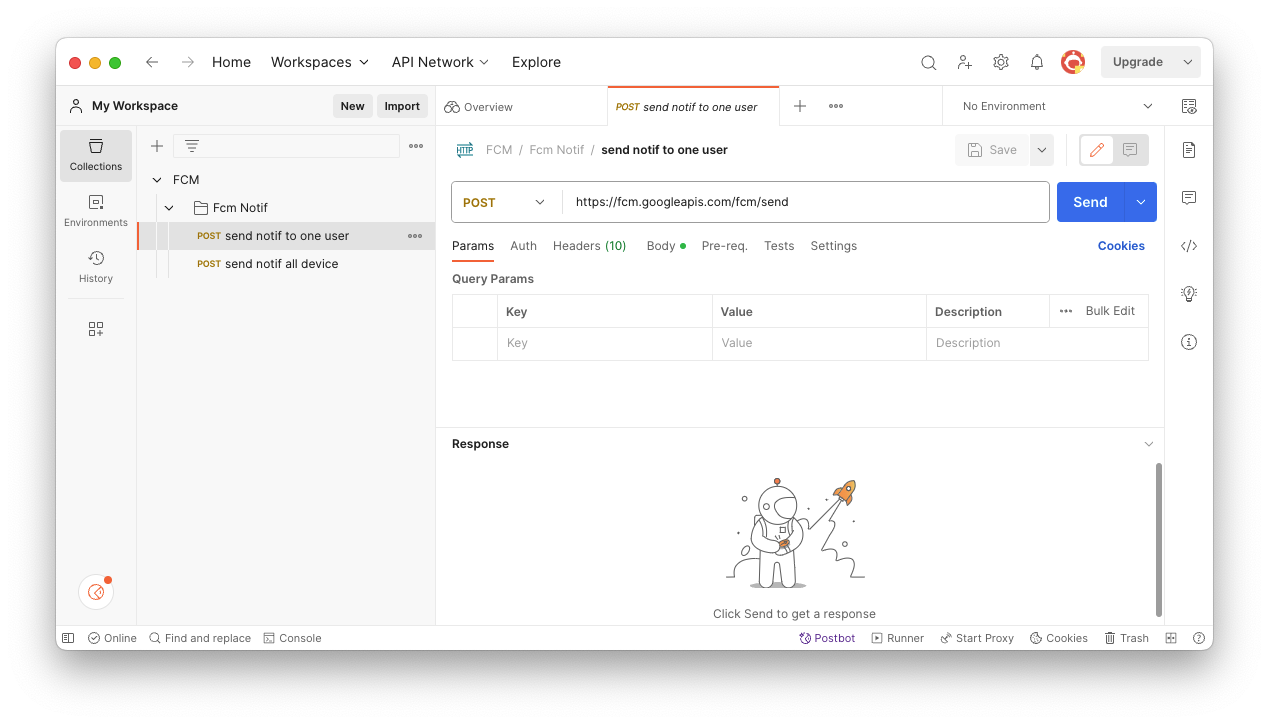
Task: Toggle the sidebar from the status bar
Action: point(68,638)
